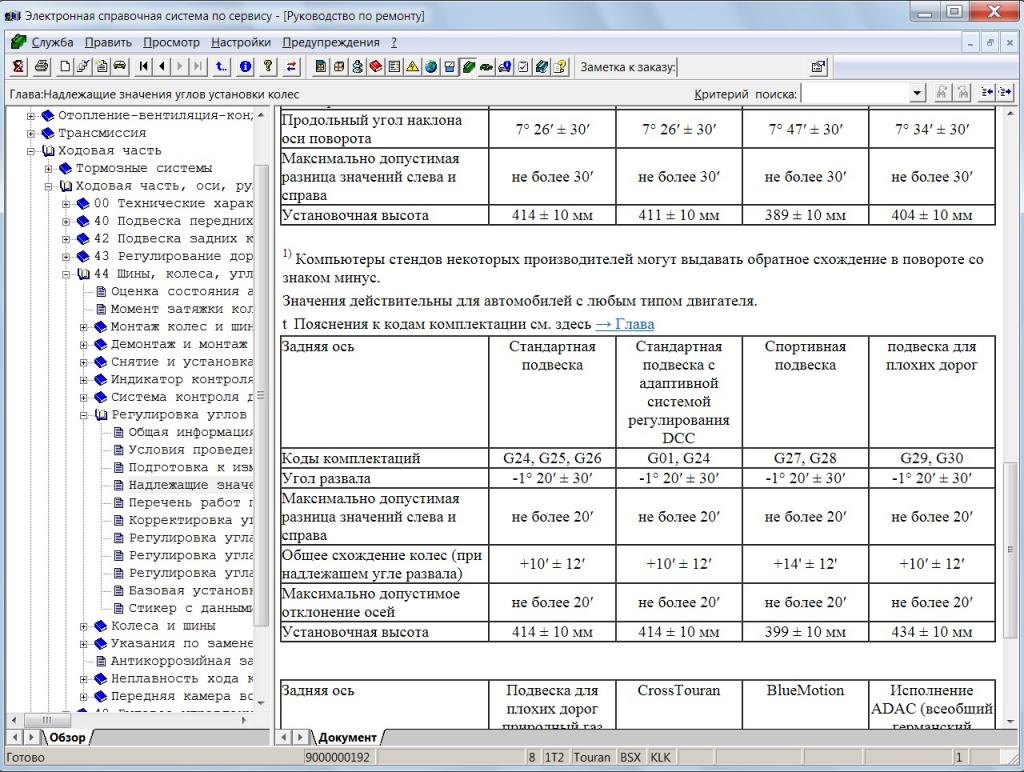Click the '+14′ ± 12′' table cell
The width and height of the screenshot is (1024, 772).
tap(805, 564)
